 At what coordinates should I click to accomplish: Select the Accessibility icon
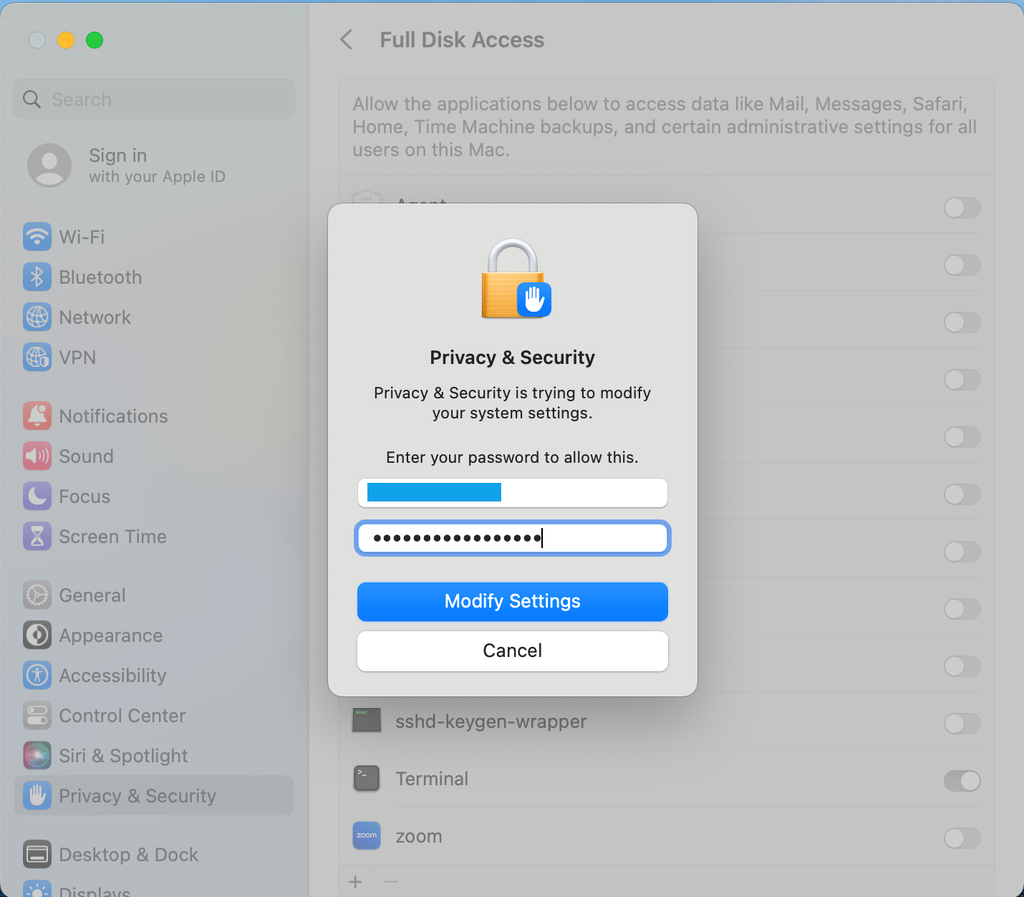[37, 675]
